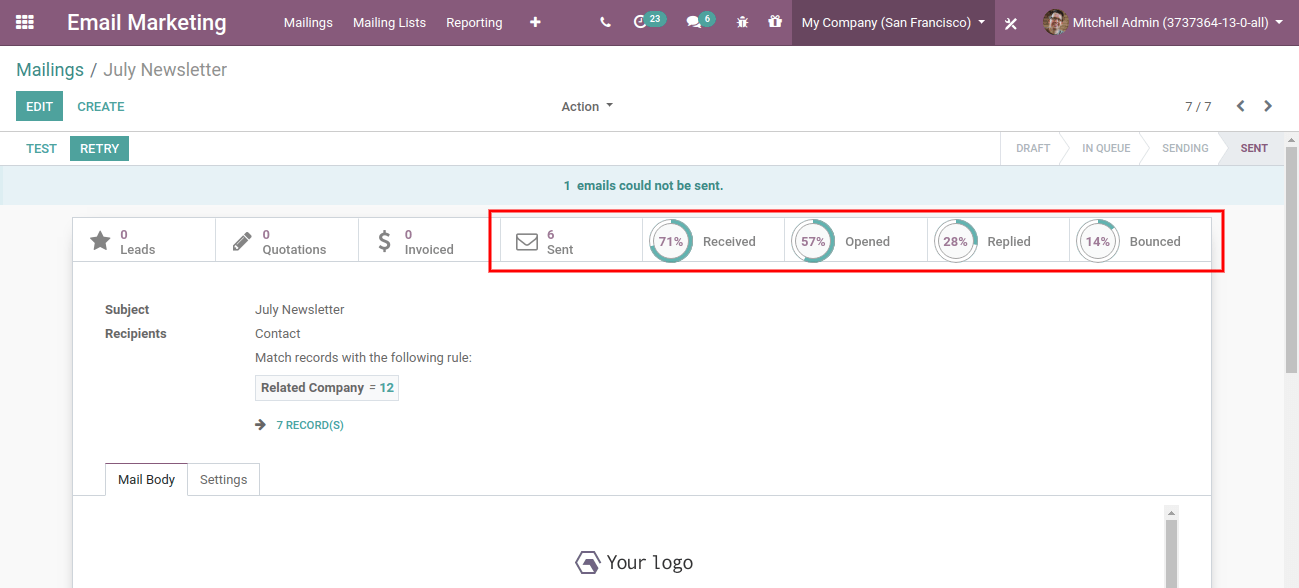Click the EDIT button
Image resolution: width=1299 pixels, height=588 pixels.
pyautogui.click(x=39, y=106)
